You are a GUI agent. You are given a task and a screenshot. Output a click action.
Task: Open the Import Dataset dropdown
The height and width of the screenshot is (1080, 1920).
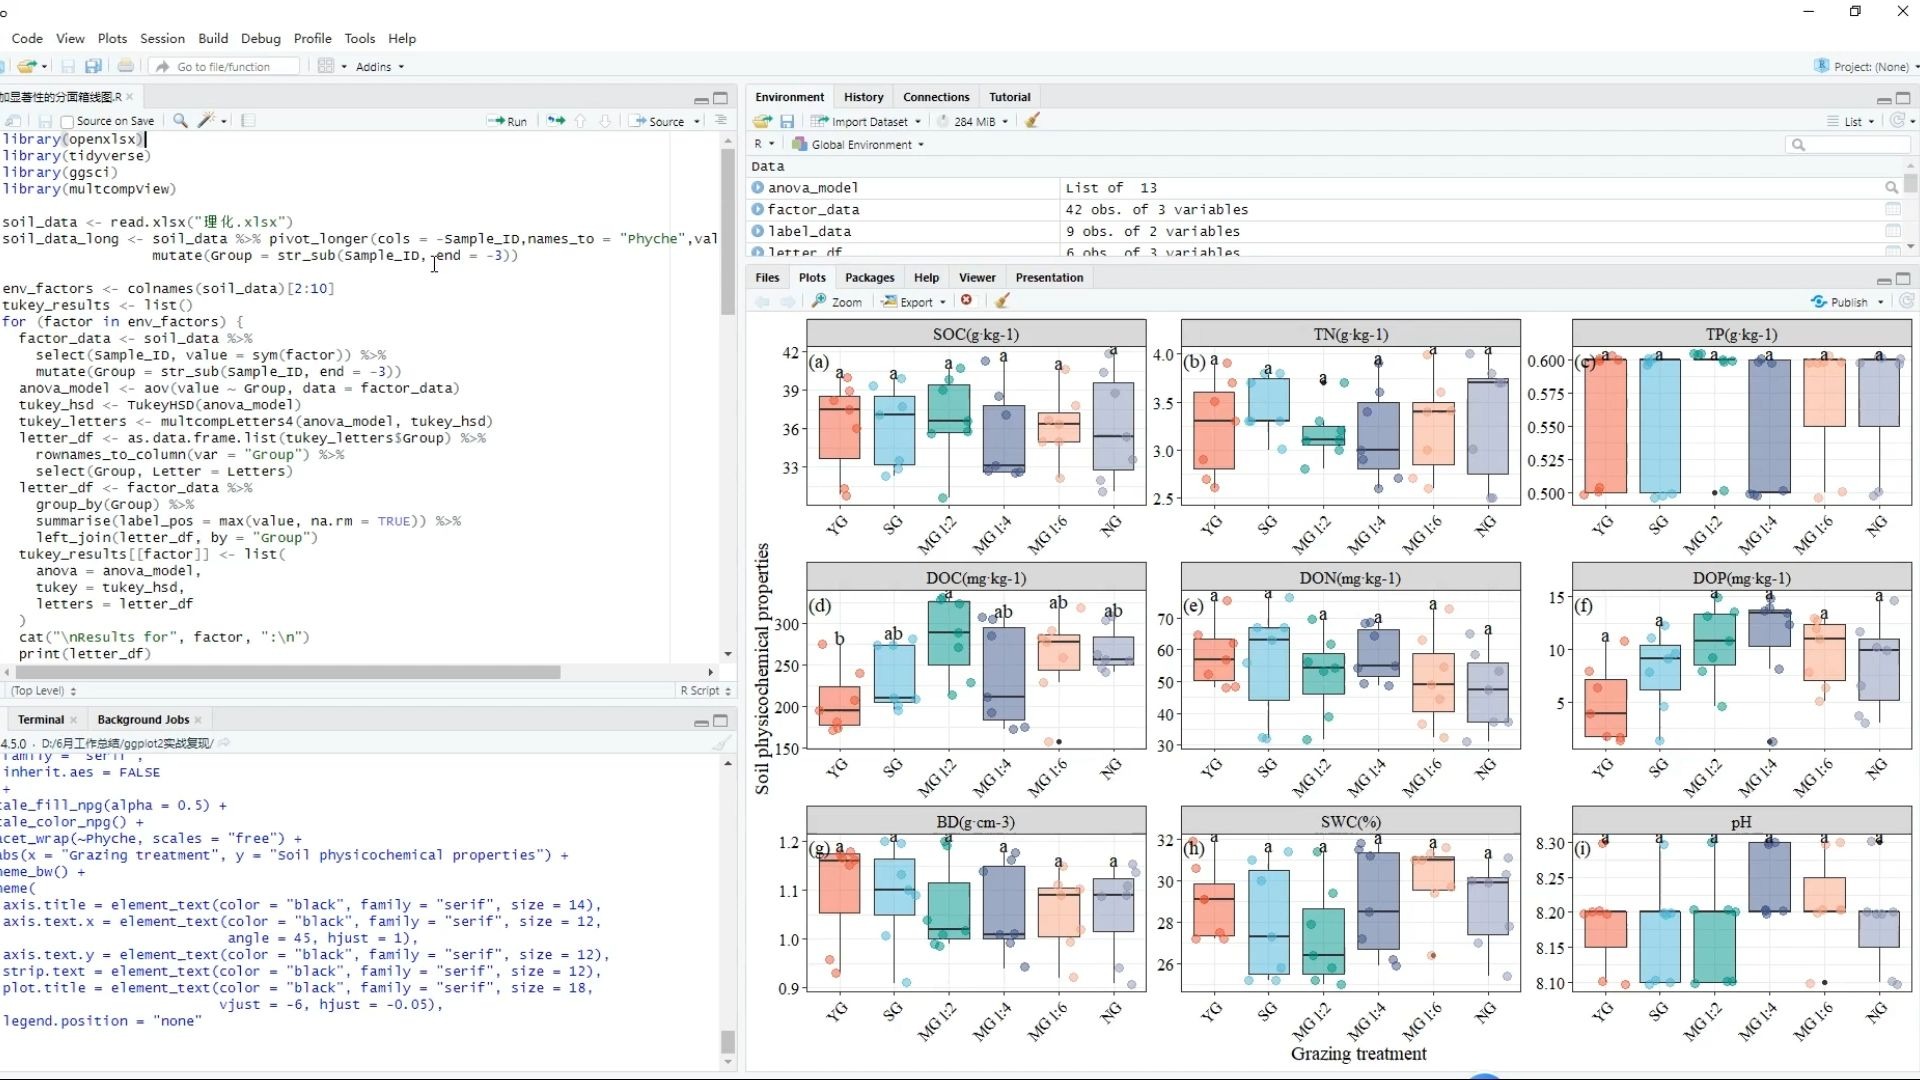click(867, 121)
